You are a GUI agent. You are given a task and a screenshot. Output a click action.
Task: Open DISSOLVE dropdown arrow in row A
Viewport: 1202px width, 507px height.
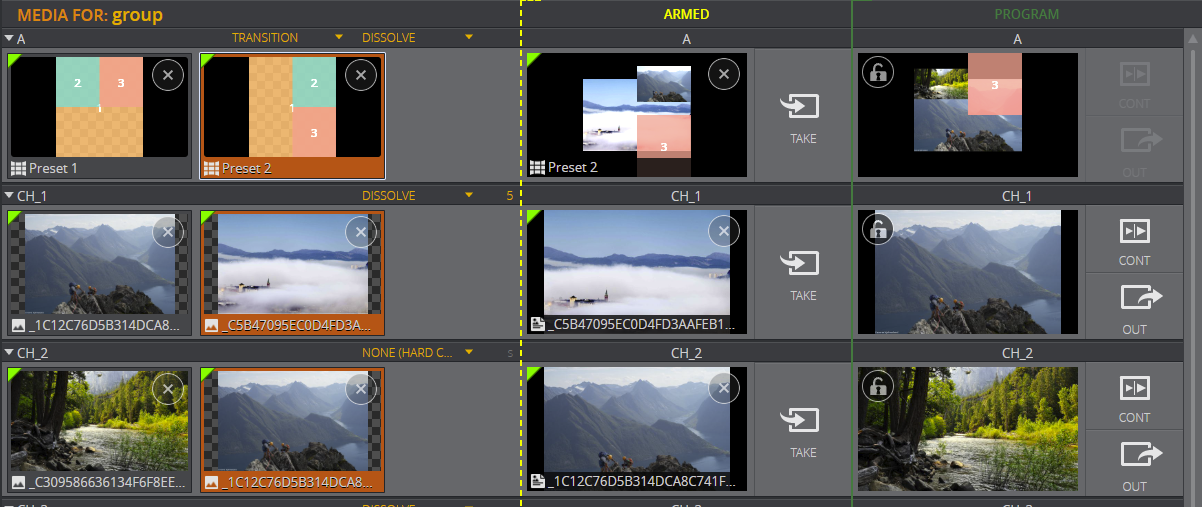[469, 38]
